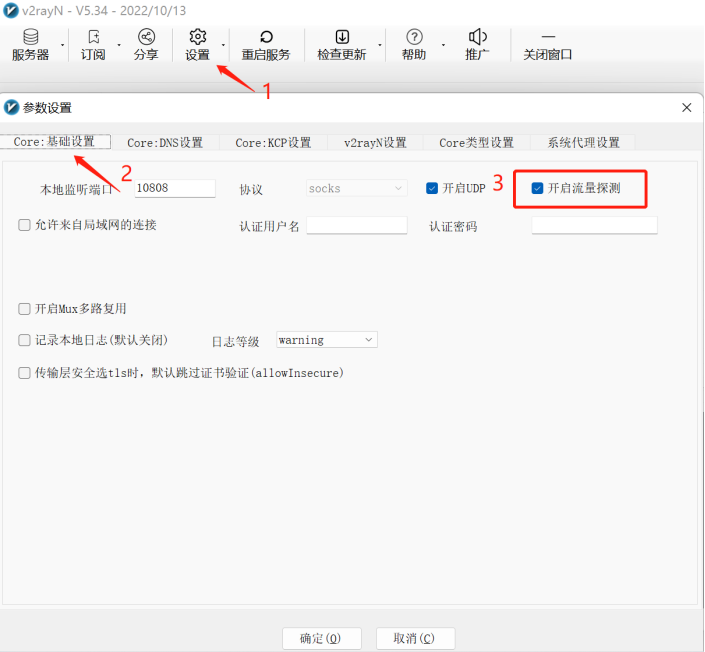Click the 协议 label
Screen dimensions: 705x652
click(251, 190)
